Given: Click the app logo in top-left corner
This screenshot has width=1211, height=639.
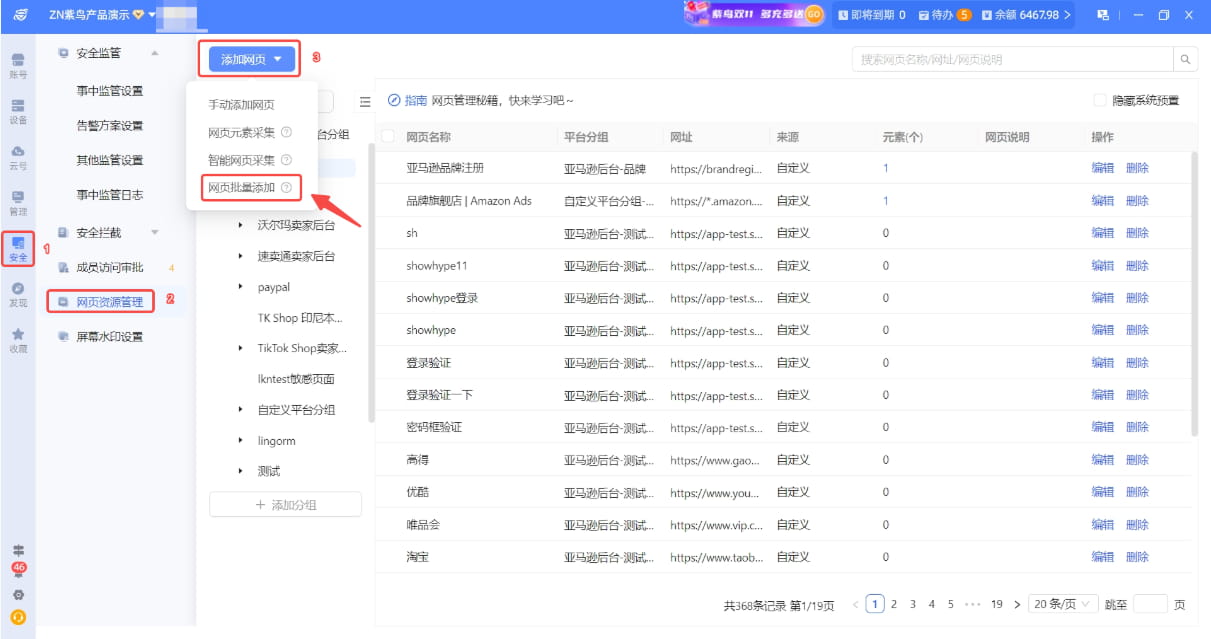Looking at the screenshot, I should (18, 15).
